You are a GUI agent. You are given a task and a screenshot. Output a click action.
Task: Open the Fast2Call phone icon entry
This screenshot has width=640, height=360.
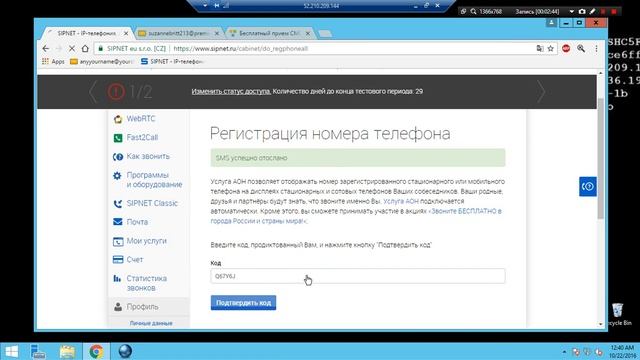click(x=118, y=138)
